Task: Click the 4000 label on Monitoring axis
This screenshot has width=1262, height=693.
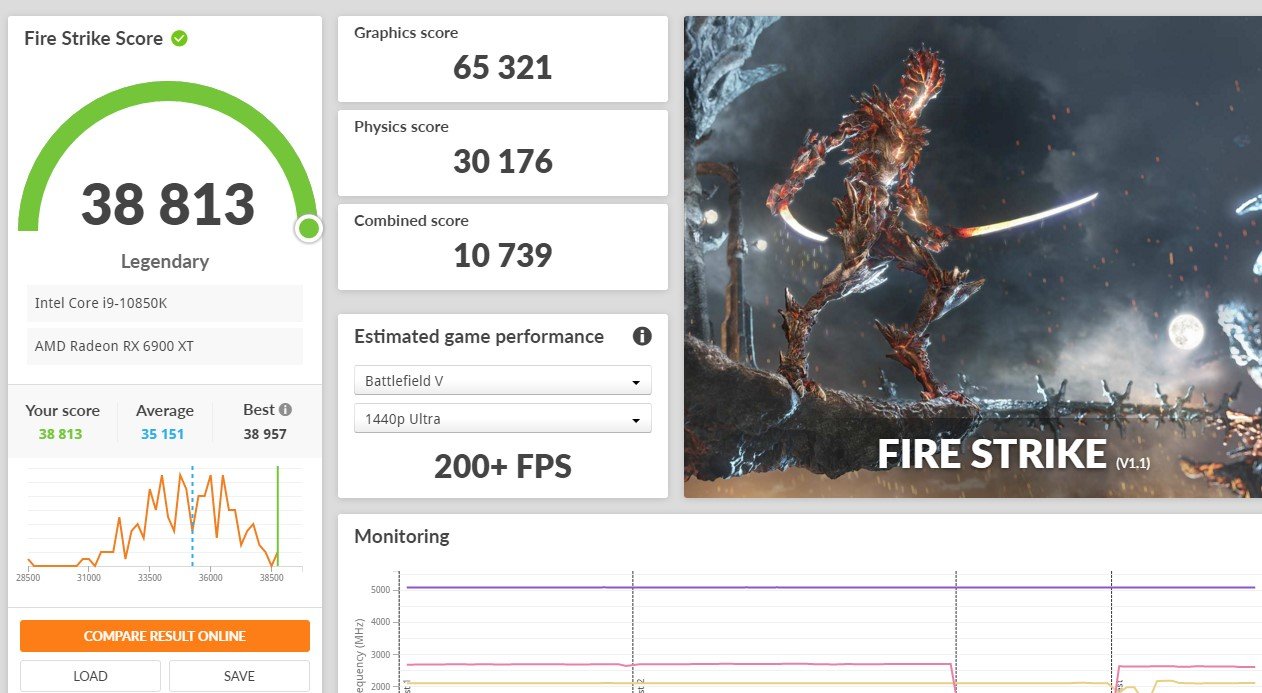Action: (x=380, y=622)
